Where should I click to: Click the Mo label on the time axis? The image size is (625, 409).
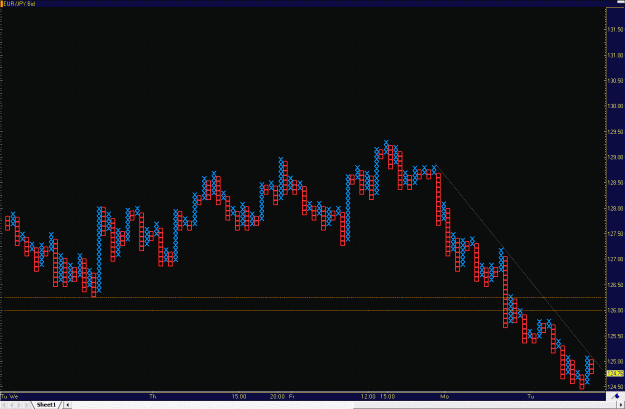(x=444, y=397)
